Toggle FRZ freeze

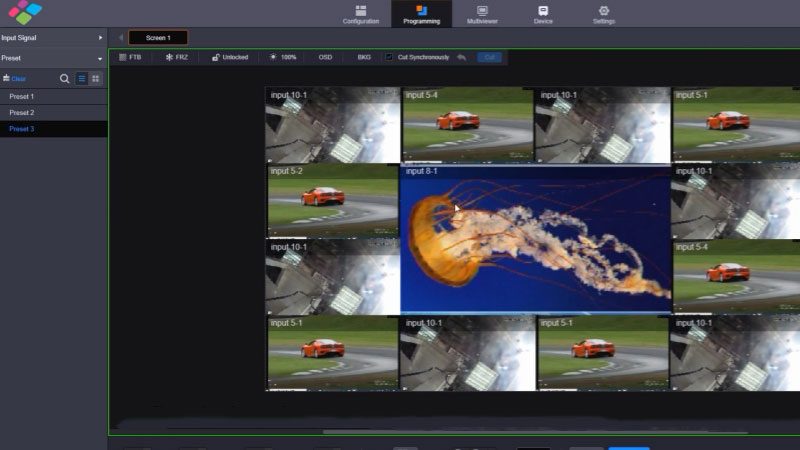click(x=177, y=57)
